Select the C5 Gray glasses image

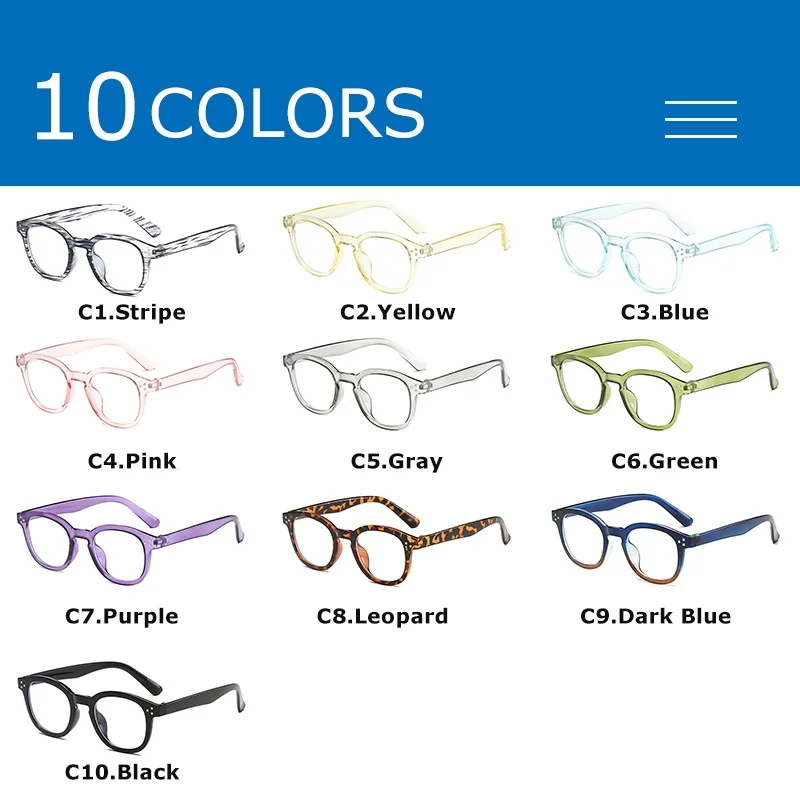click(x=395, y=384)
